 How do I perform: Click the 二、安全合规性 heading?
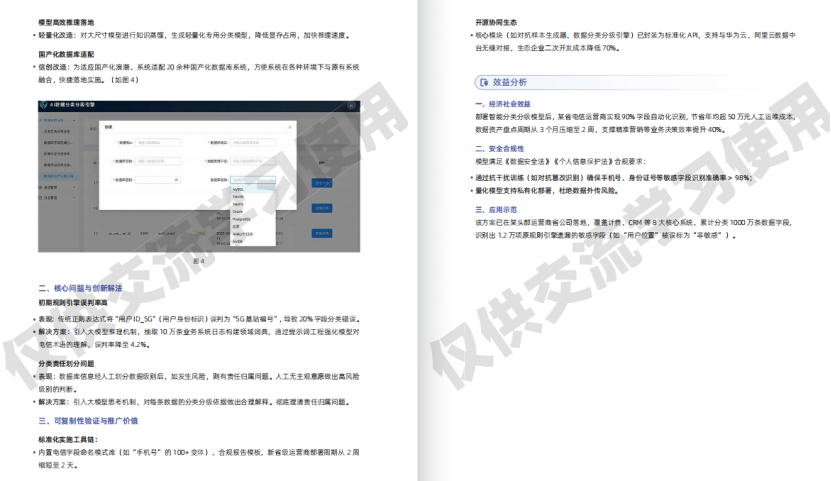click(x=500, y=148)
